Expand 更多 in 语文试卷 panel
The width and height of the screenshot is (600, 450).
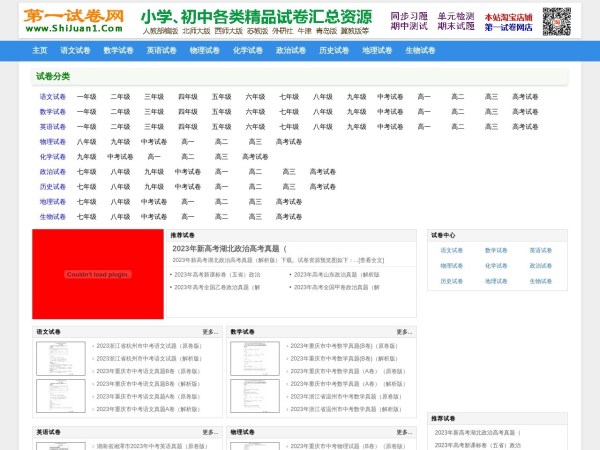coord(210,331)
